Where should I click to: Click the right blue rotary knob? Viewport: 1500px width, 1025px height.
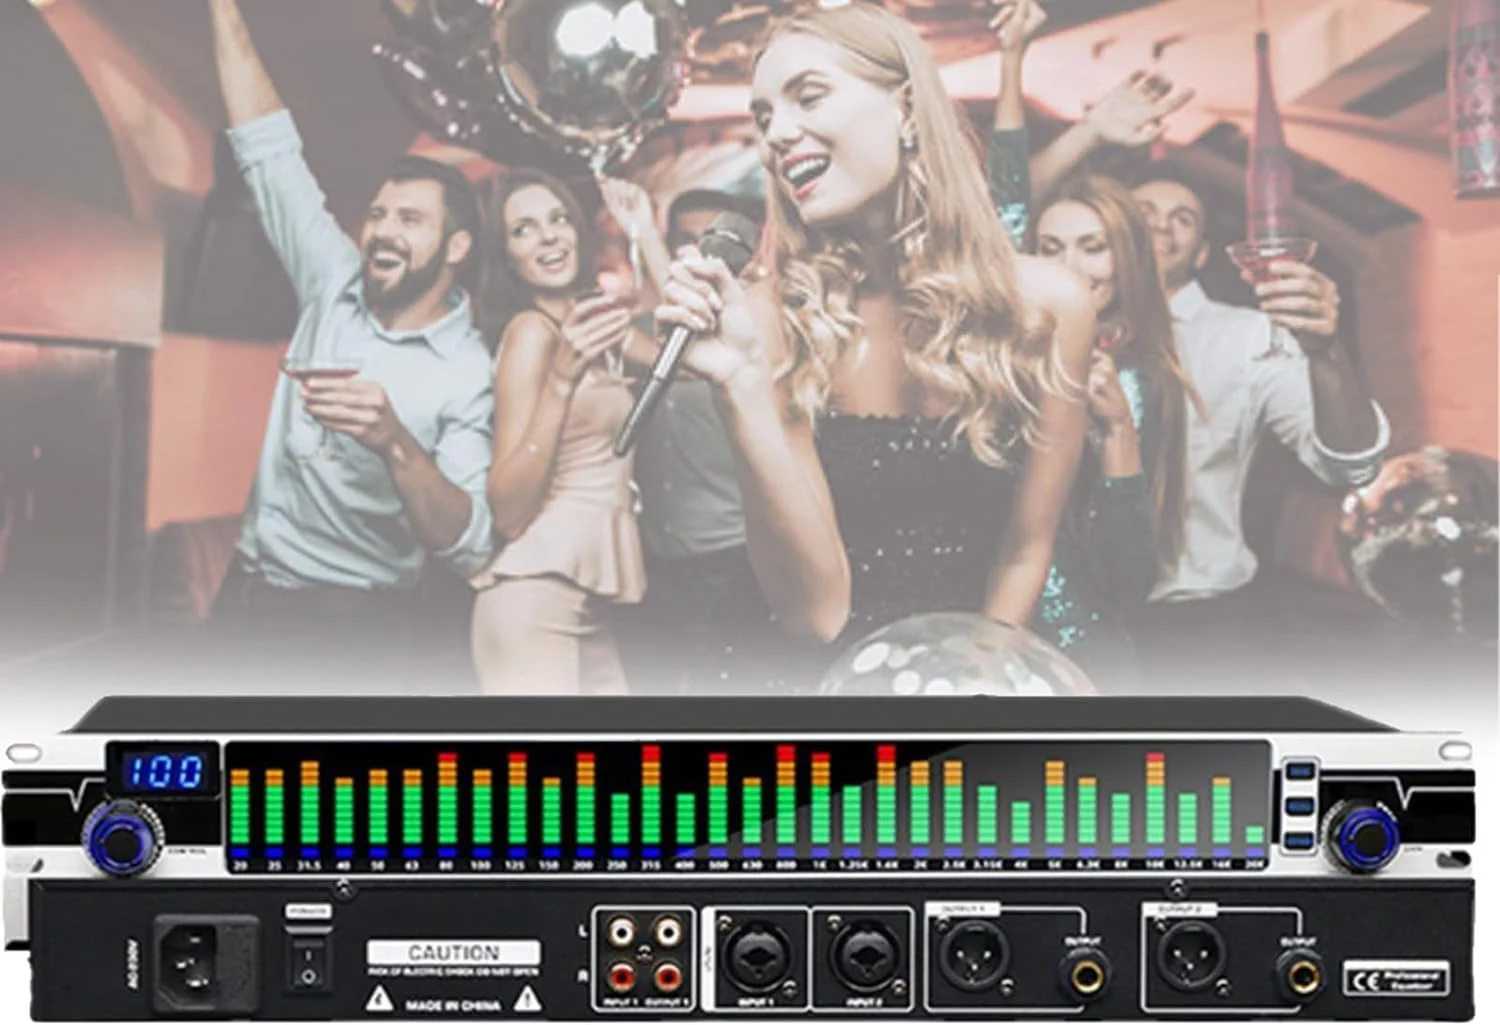point(1360,833)
